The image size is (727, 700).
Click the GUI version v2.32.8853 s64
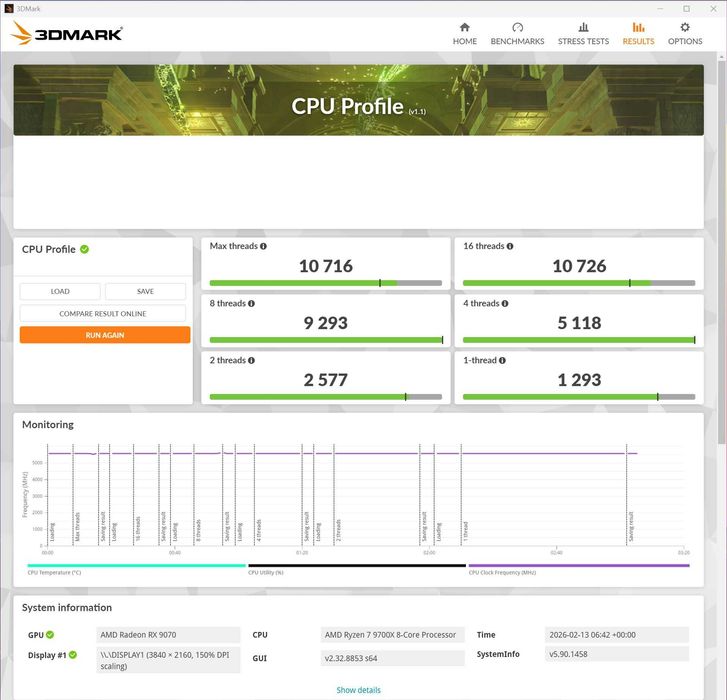click(x=392, y=658)
